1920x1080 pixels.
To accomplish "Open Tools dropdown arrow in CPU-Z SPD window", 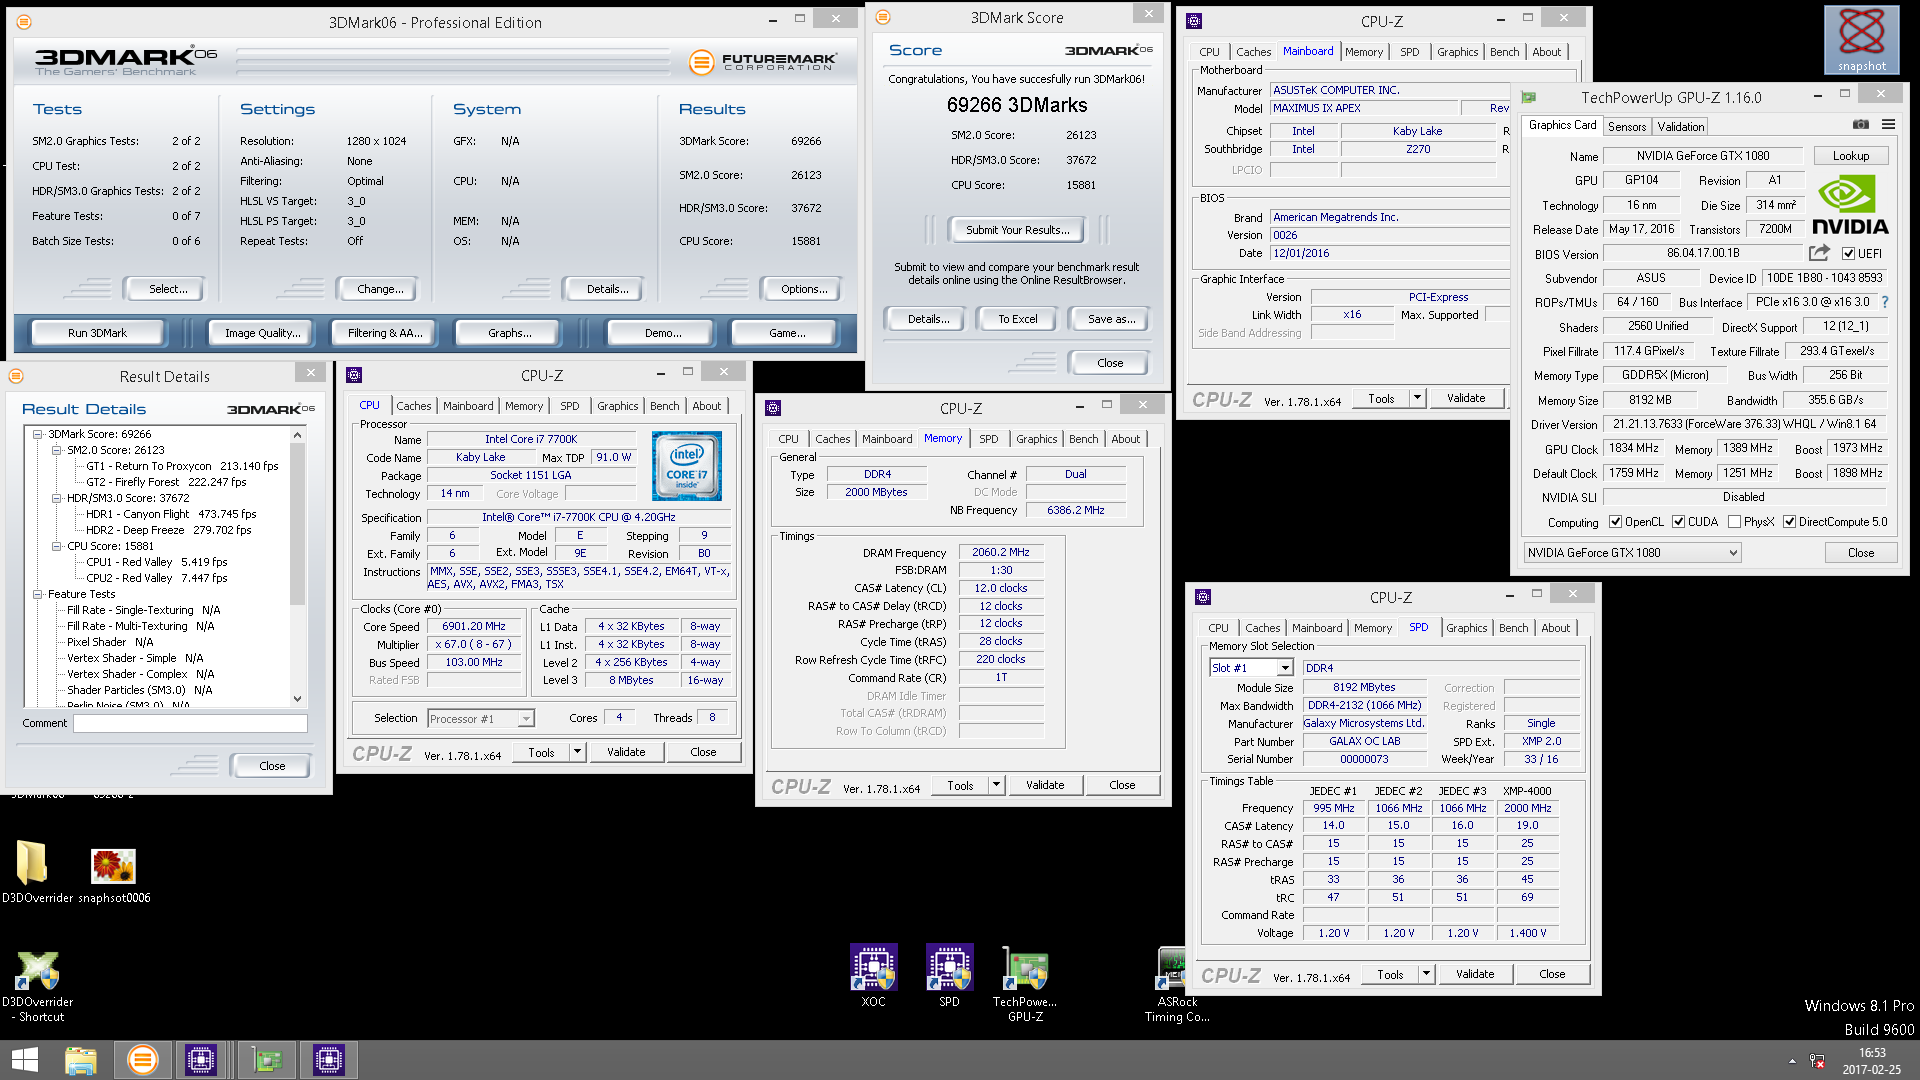I will pyautogui.click(x=1426, y=974).
